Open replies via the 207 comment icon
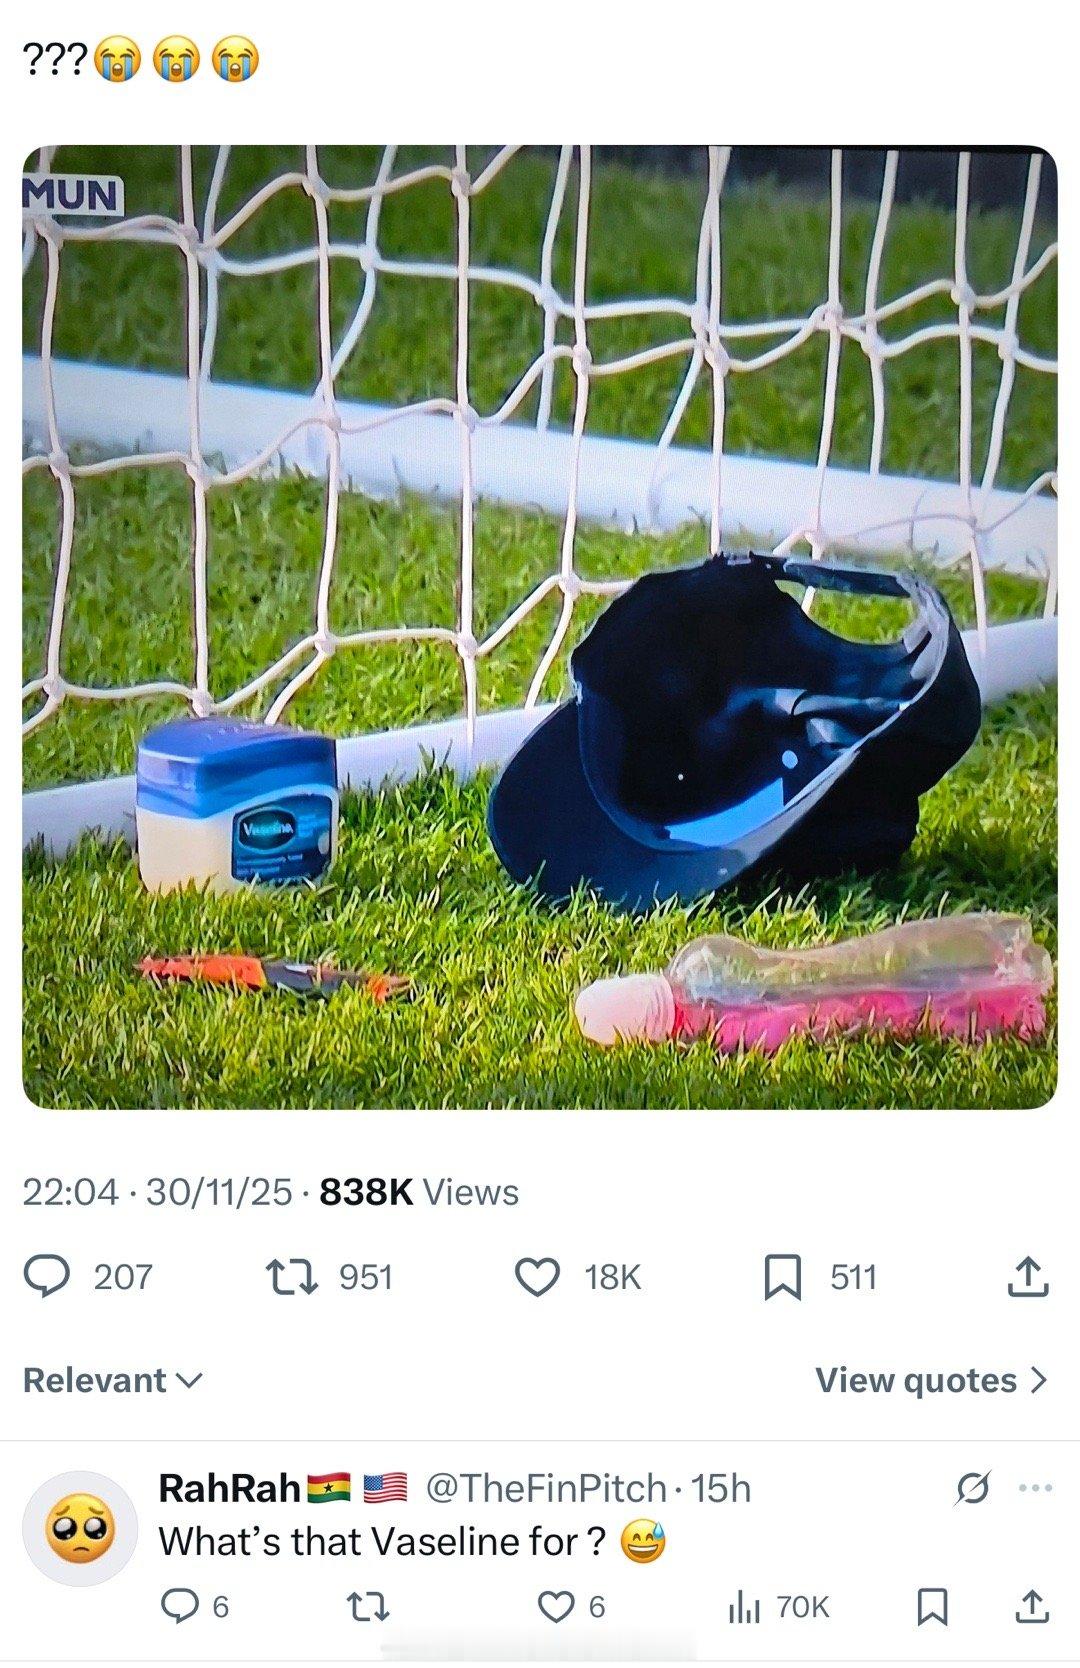1080x1668 pixels. [47, 1277]
